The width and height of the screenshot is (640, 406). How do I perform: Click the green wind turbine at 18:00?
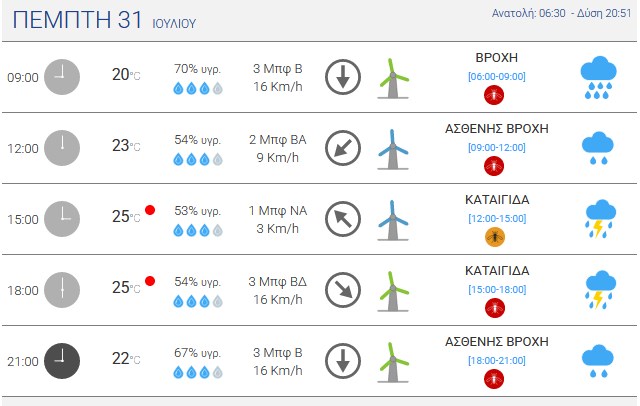coord(393,291)
